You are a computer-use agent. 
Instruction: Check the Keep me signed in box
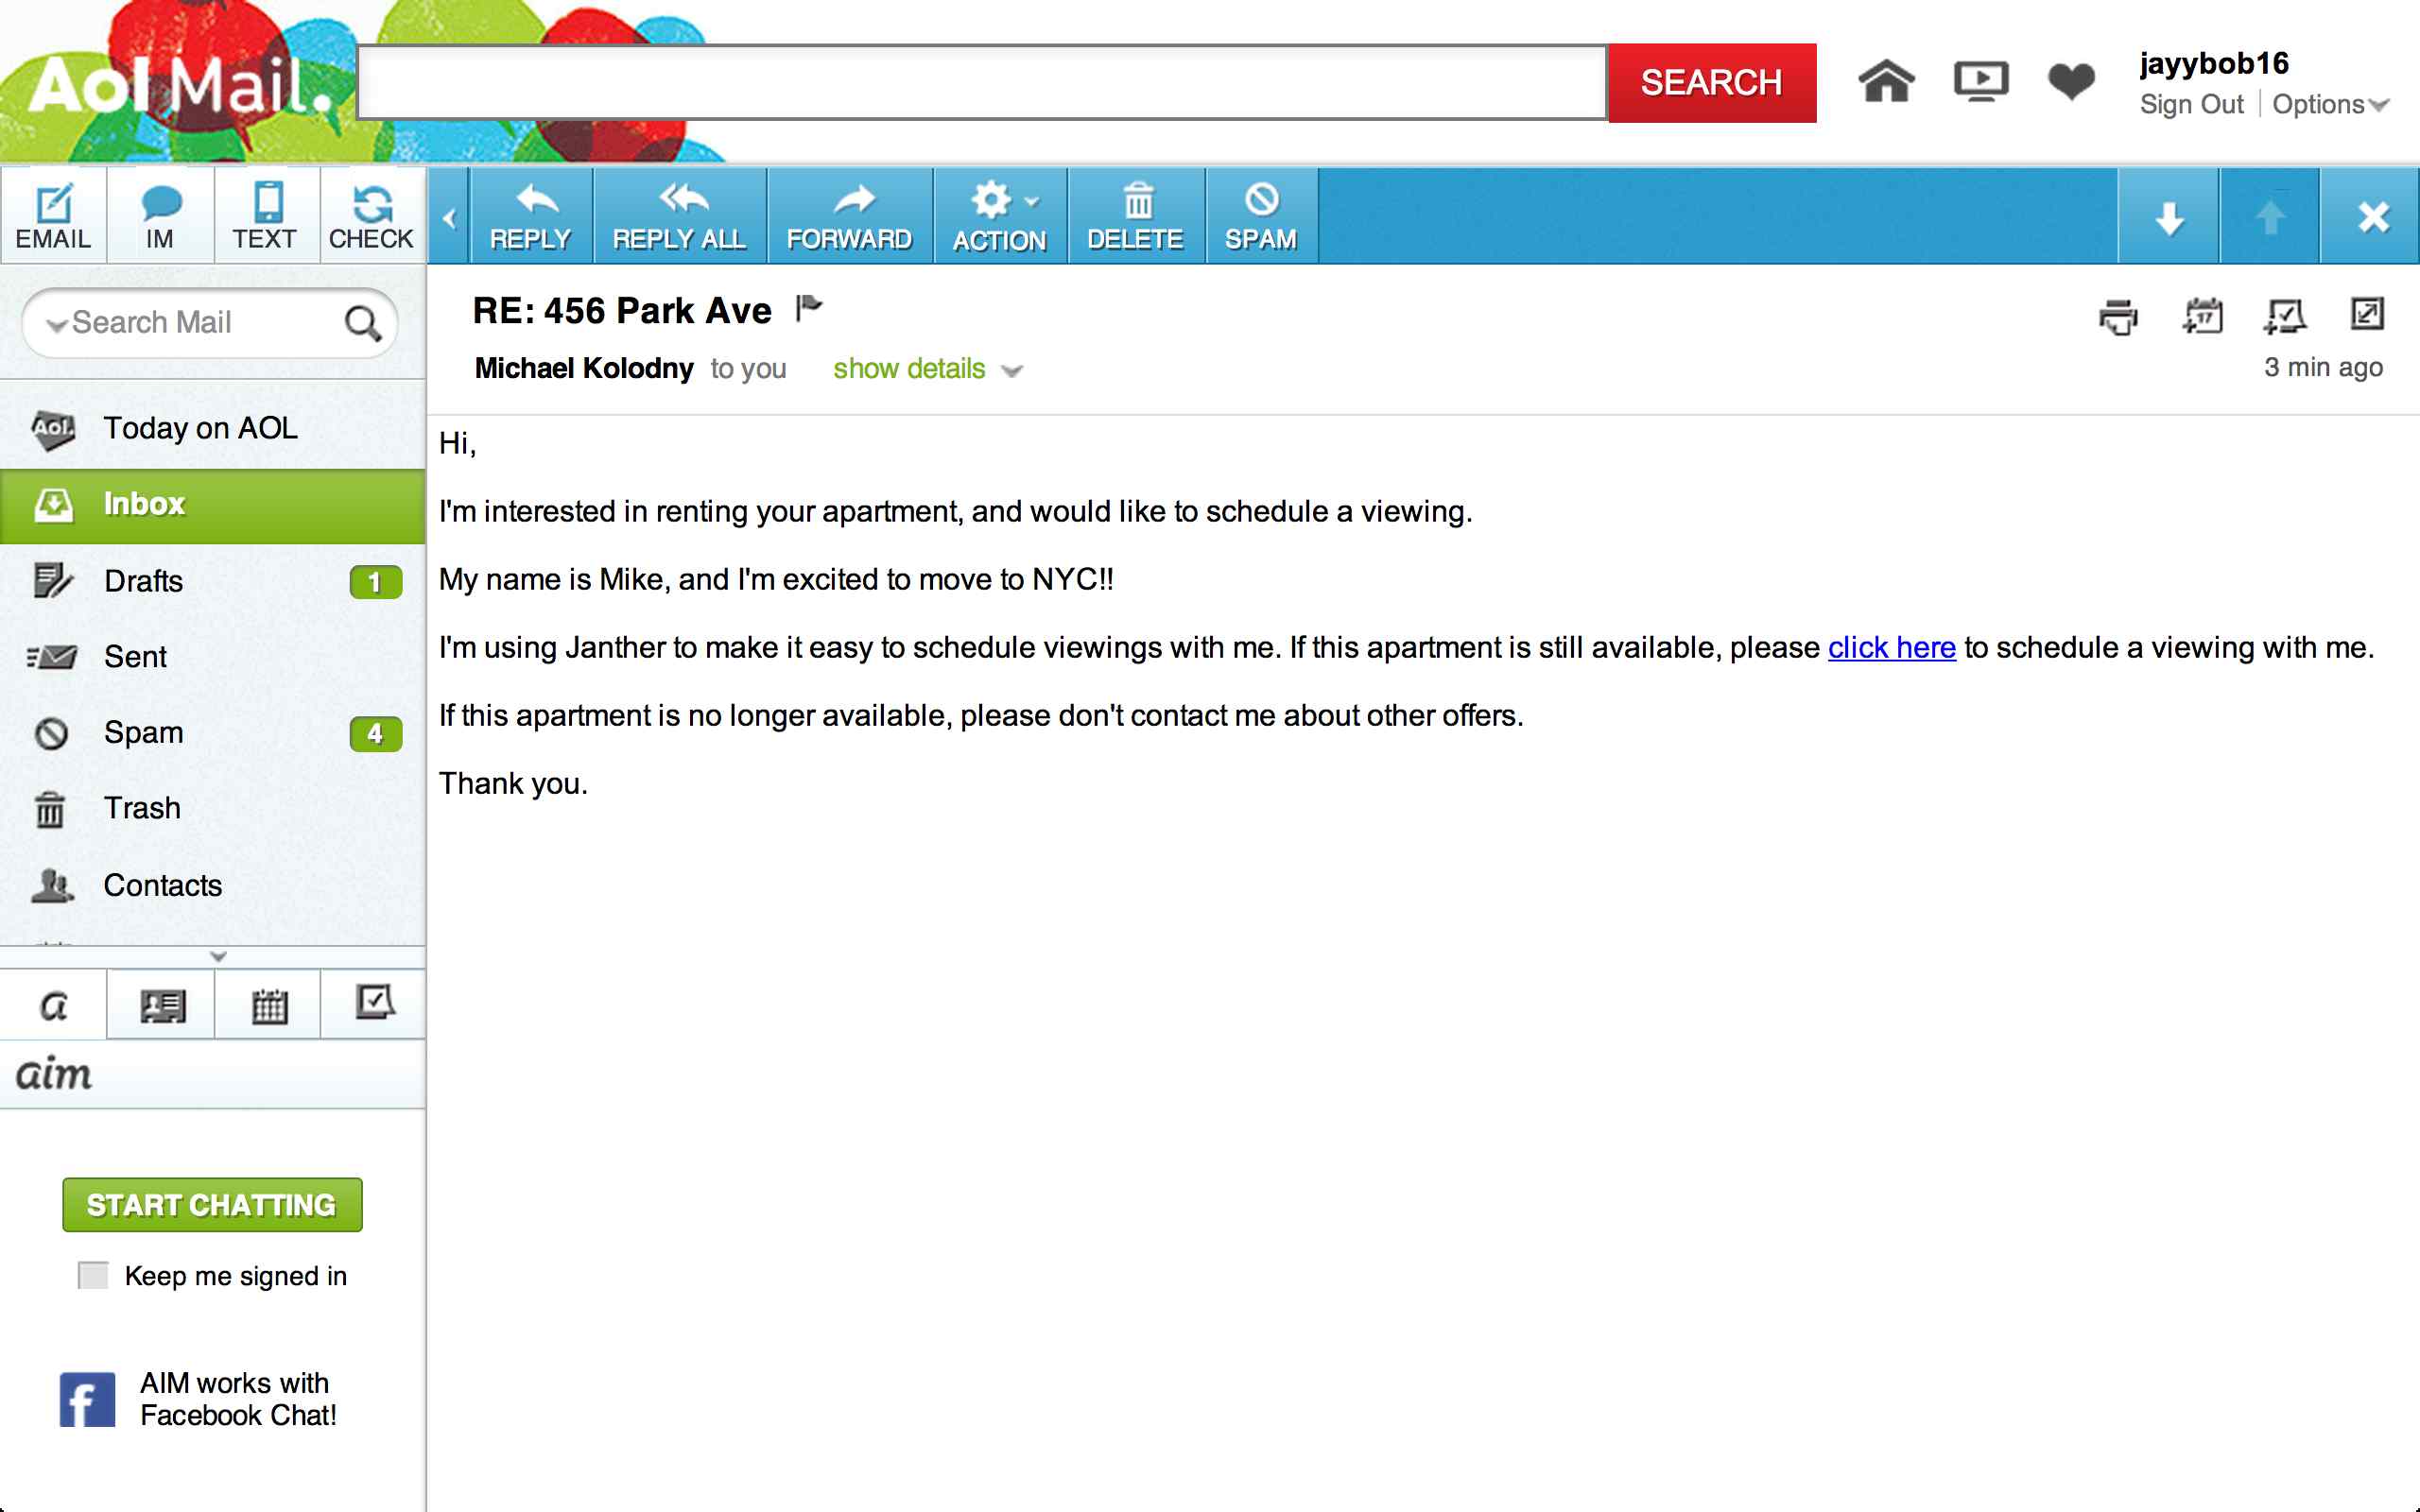coord(93,1275)
